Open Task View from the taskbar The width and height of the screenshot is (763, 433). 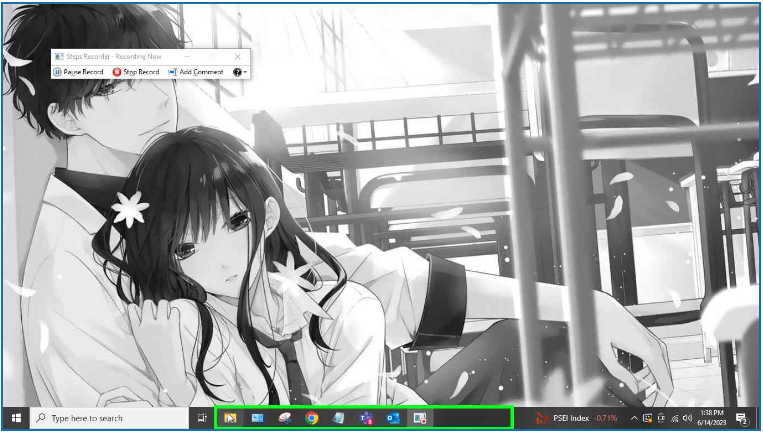[x=202, y=418]
